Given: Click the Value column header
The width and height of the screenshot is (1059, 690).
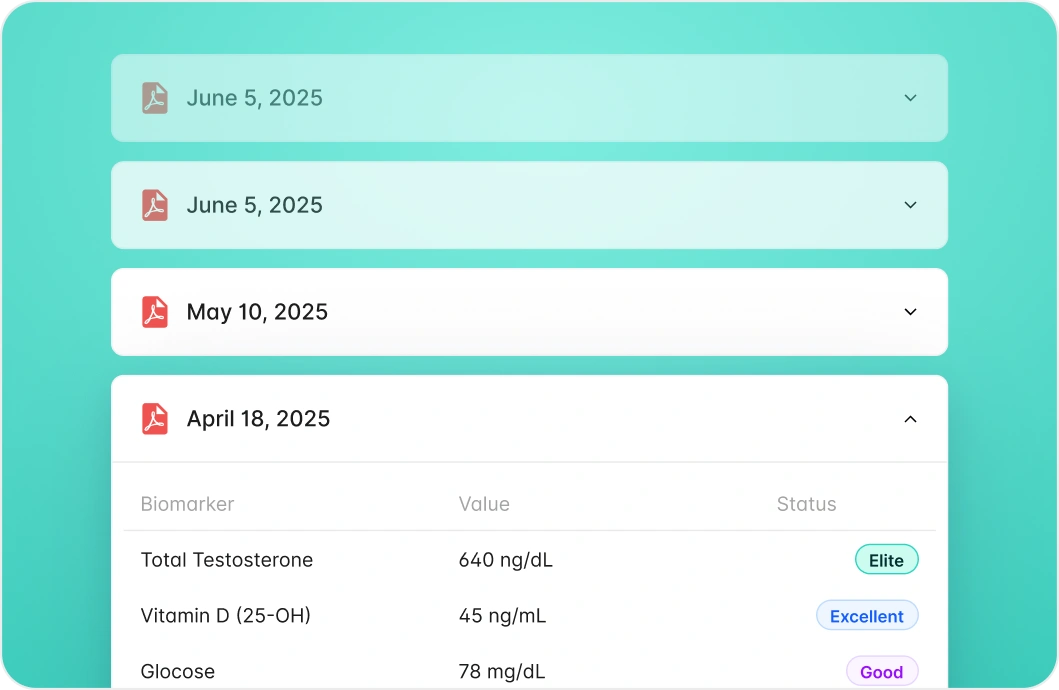Looking at the screenshot, I should click(x=484, y=504).
